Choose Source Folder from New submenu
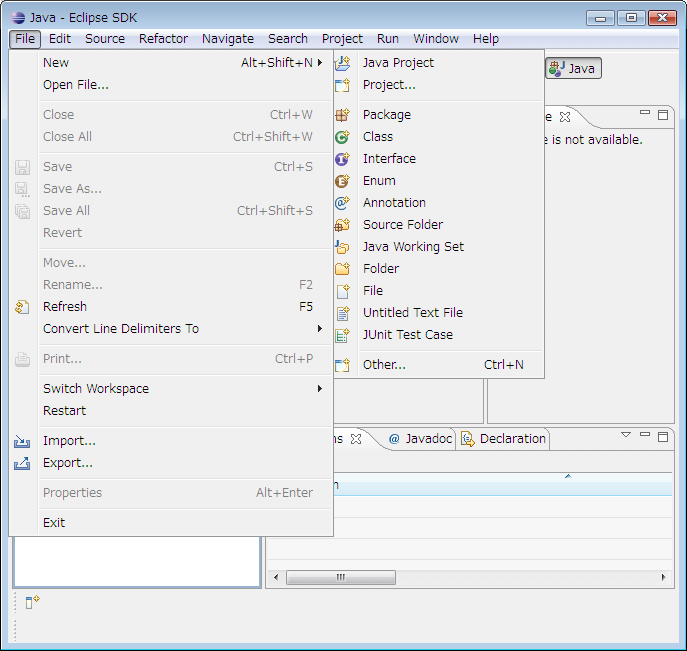687x651 pixels. coord(439,225)
